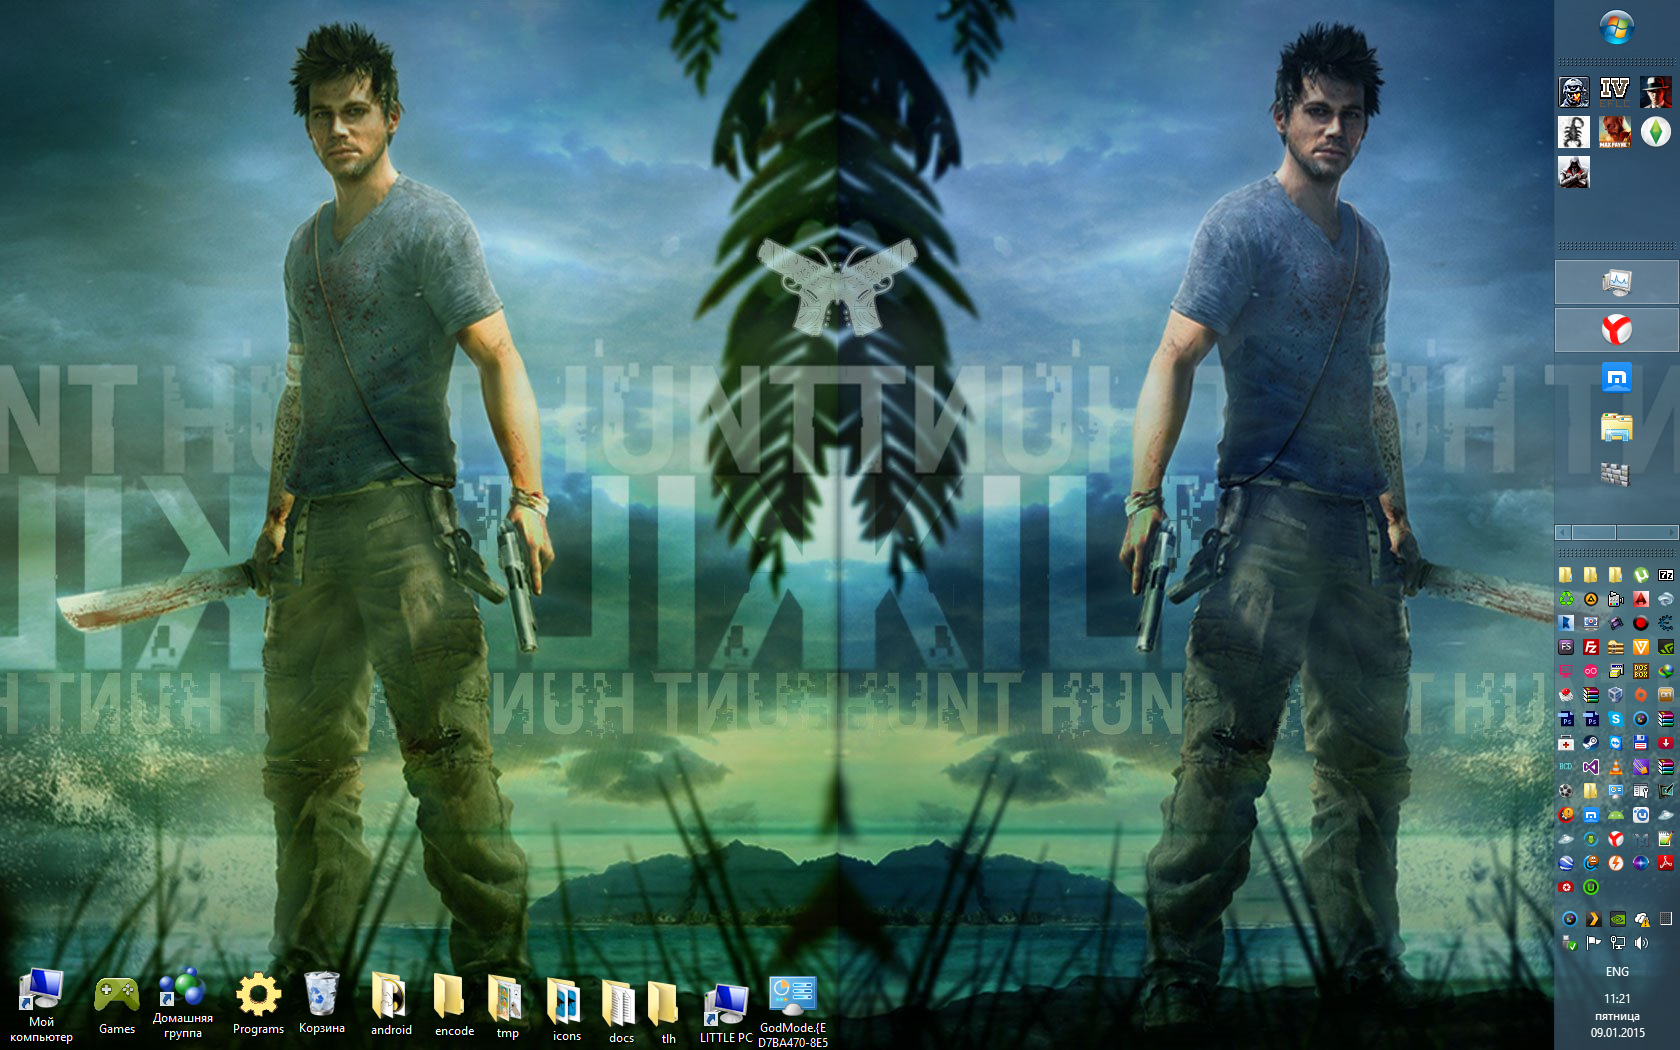Open the clock showing 11:21
1680x1050 pixels.
(1617, 999)
